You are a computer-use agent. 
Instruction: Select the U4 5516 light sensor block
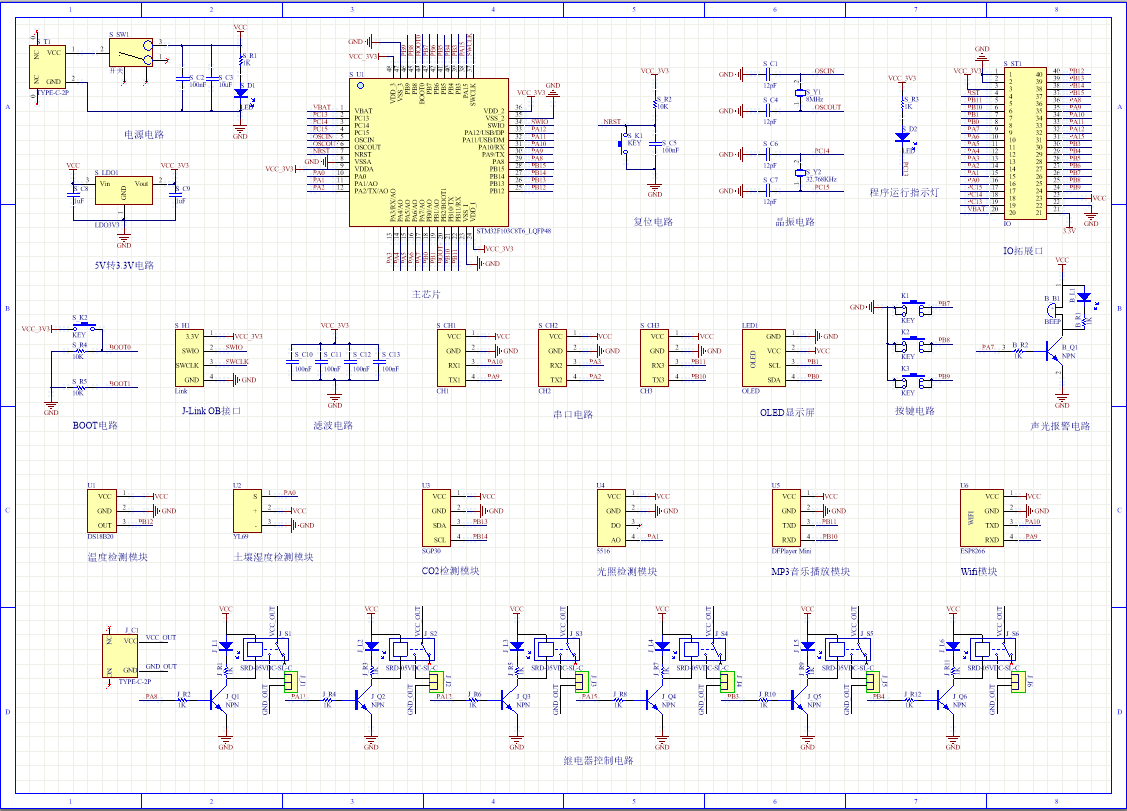click(x=611, y=518)
